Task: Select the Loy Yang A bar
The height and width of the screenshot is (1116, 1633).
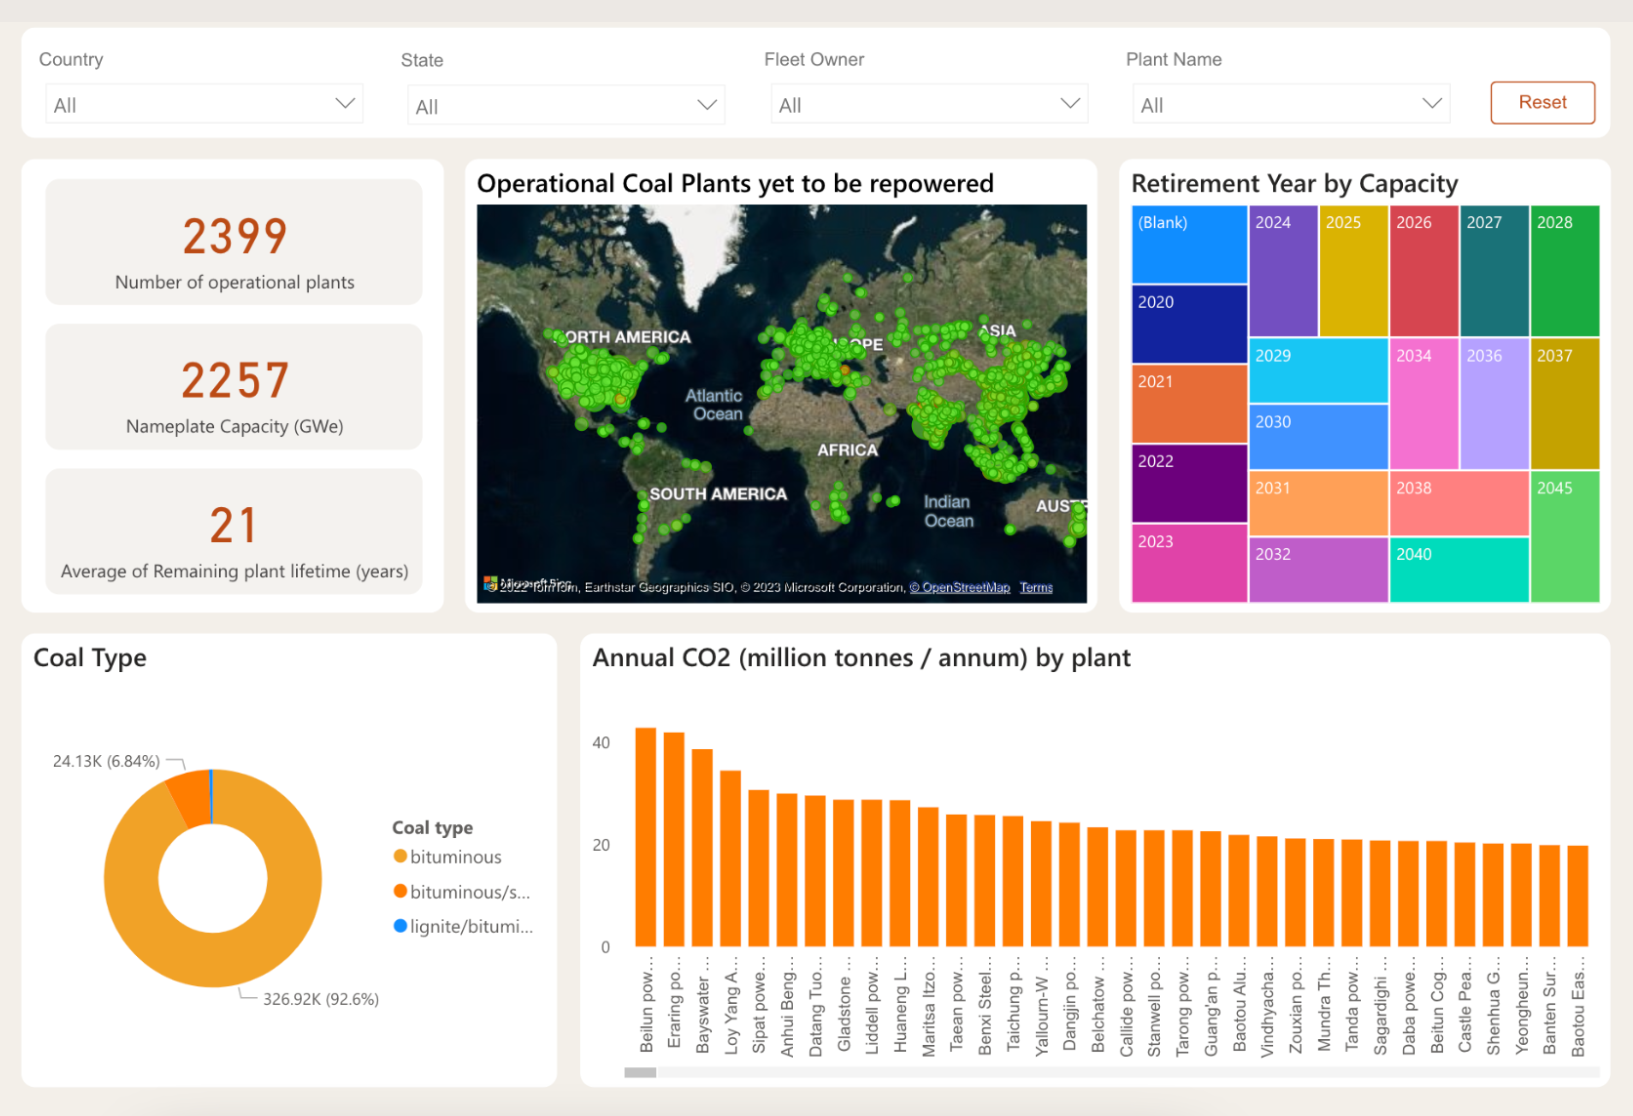Action: (730, 858)
